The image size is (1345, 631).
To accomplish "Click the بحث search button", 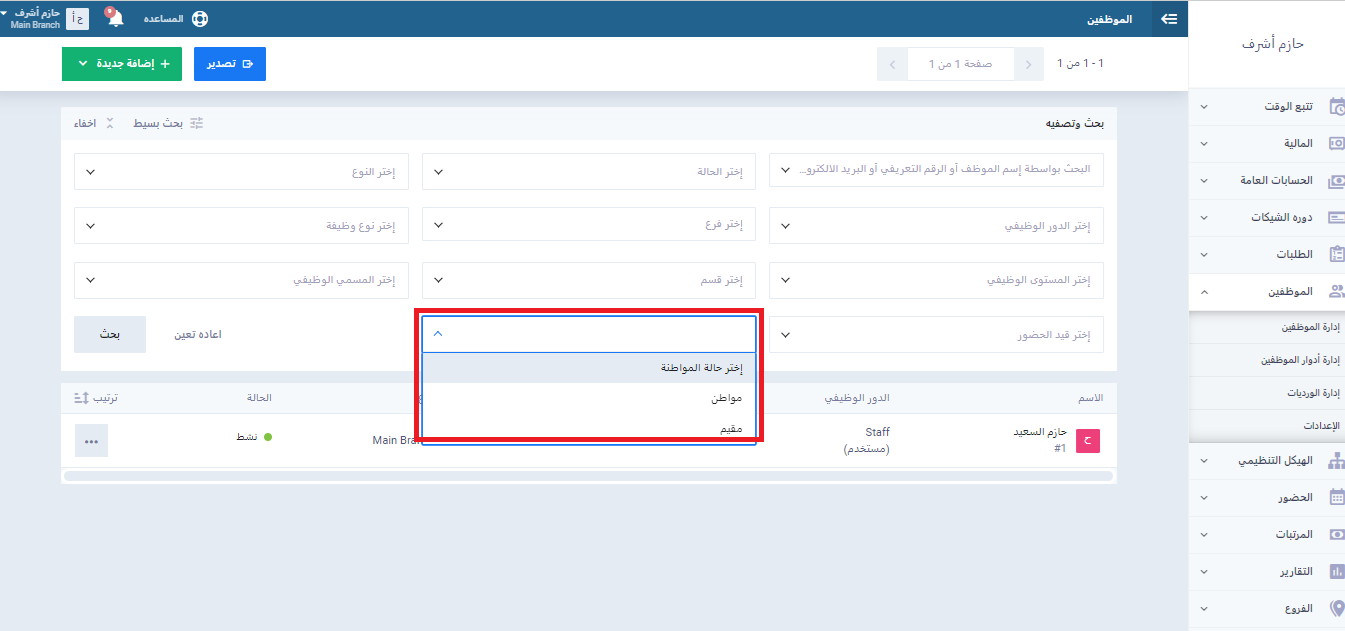I will pos(110,335).
